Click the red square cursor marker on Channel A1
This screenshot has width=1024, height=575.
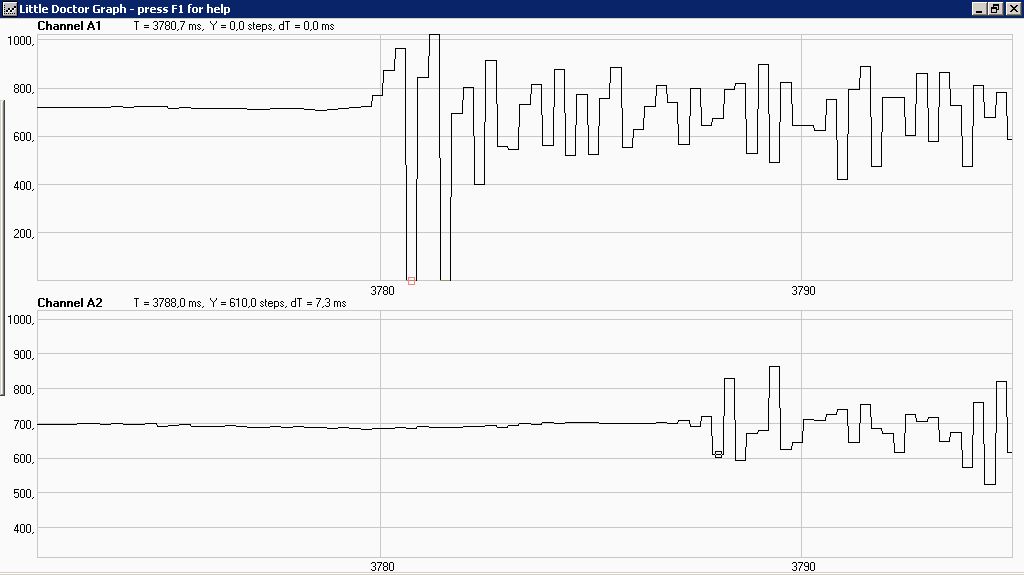click(x=411, y=281)
